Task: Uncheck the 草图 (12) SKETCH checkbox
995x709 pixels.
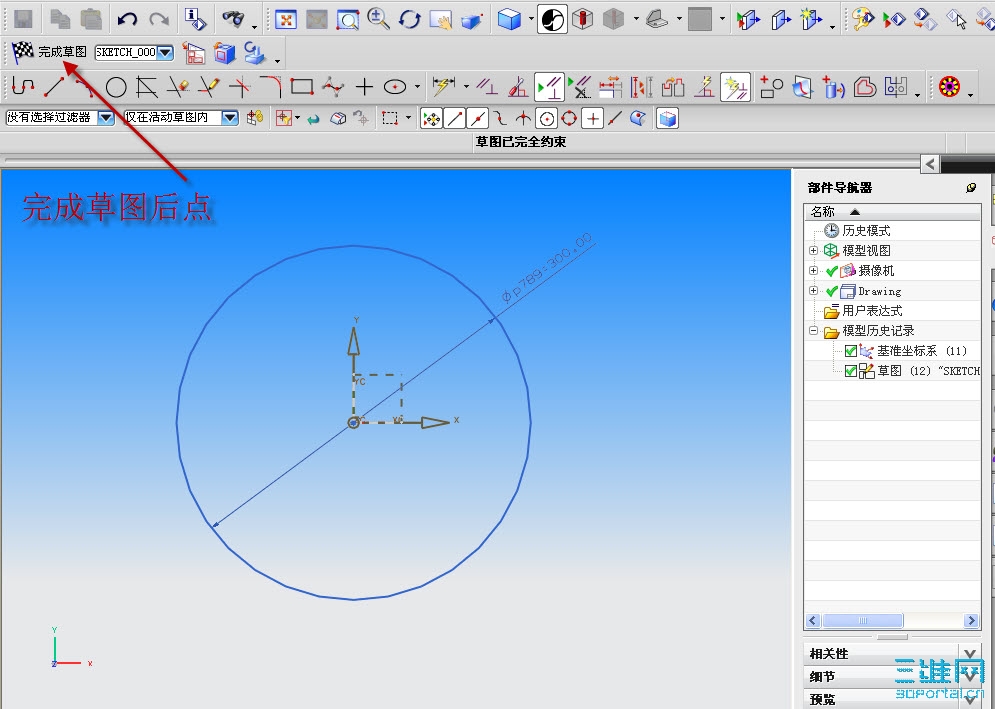Action: [x=851, y=371]
